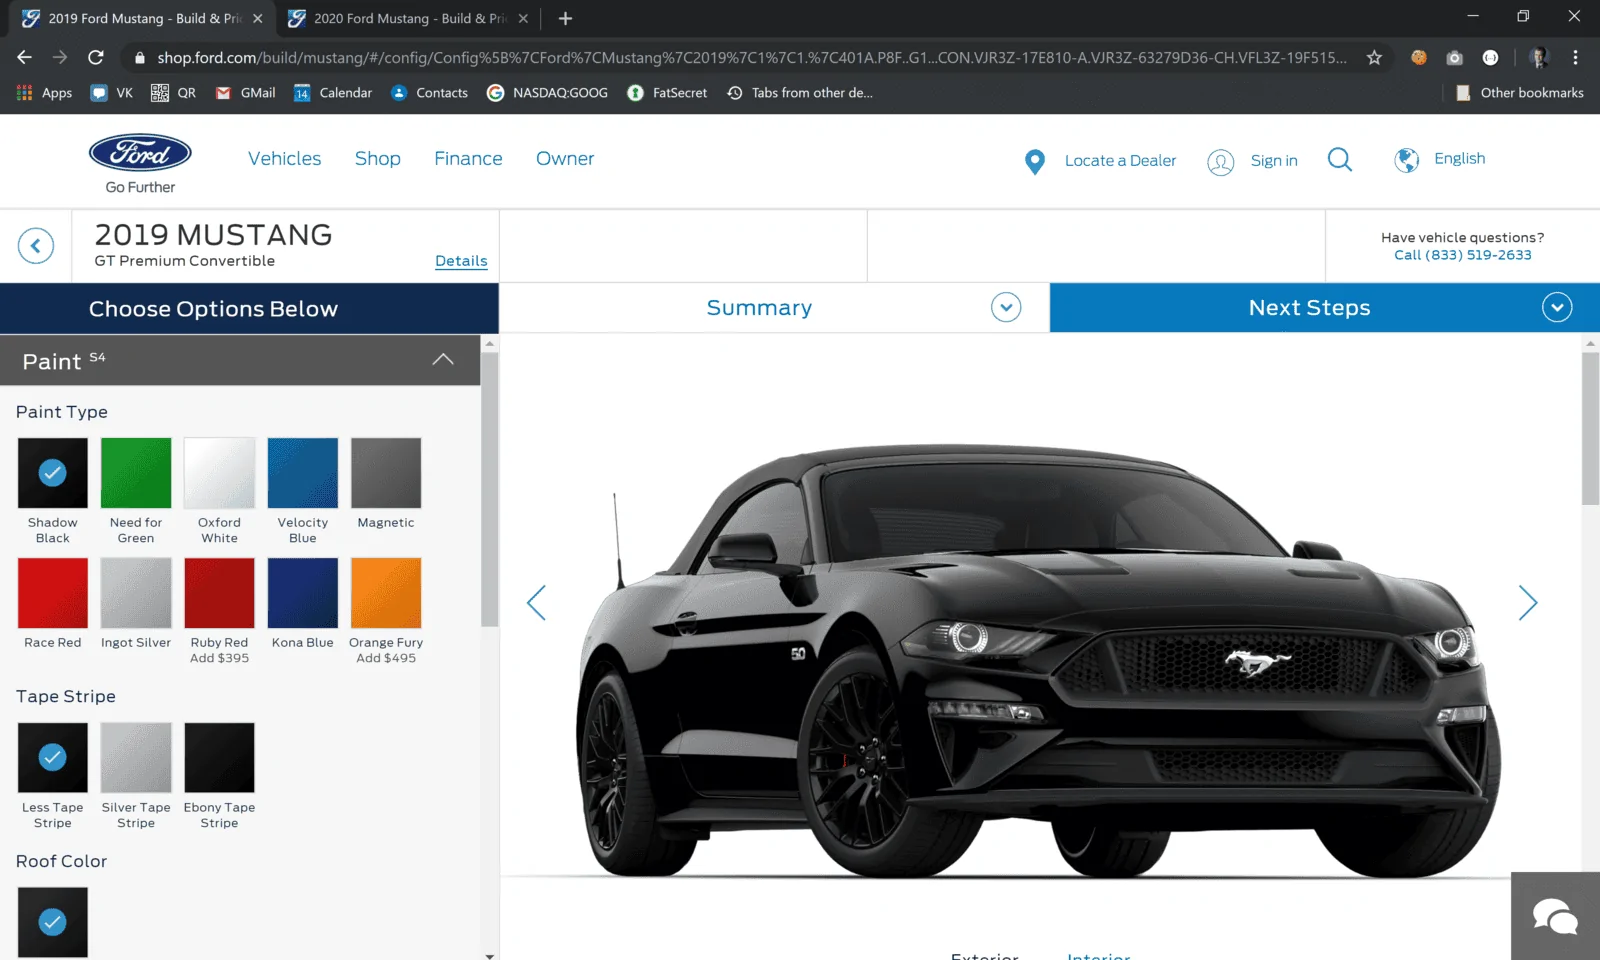Screen dimensions: 1600x960
Task: Select Ingot Silver paint
Action: (136, 593)
